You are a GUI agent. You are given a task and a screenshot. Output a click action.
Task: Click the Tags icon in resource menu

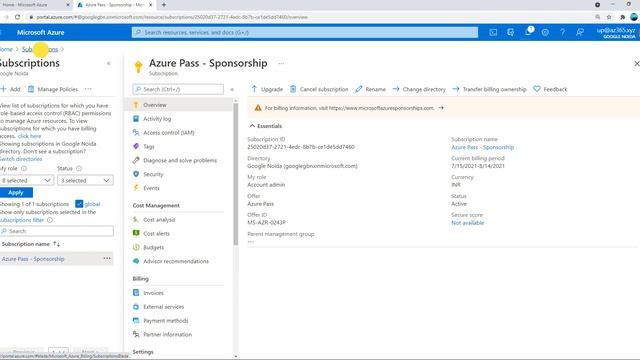pyautogui.click(x=136, y=146)
